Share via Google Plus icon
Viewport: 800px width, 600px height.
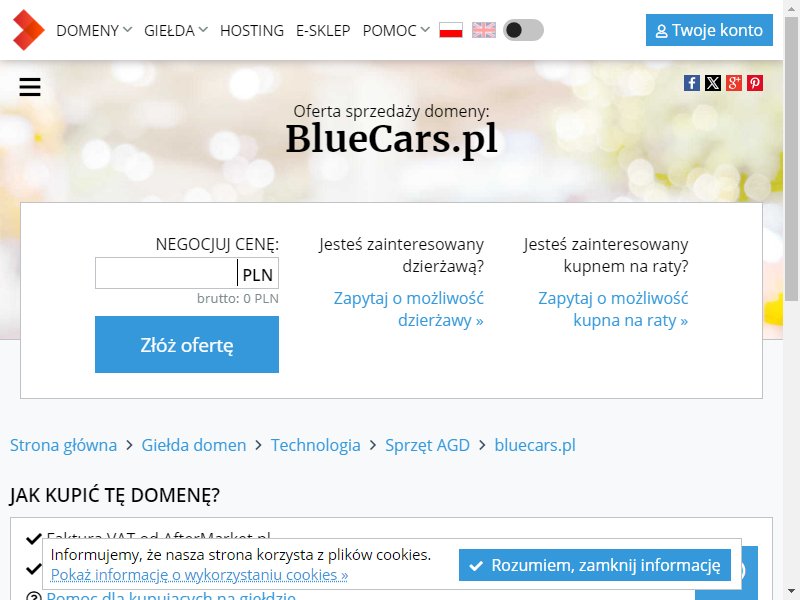click(734, 83)
